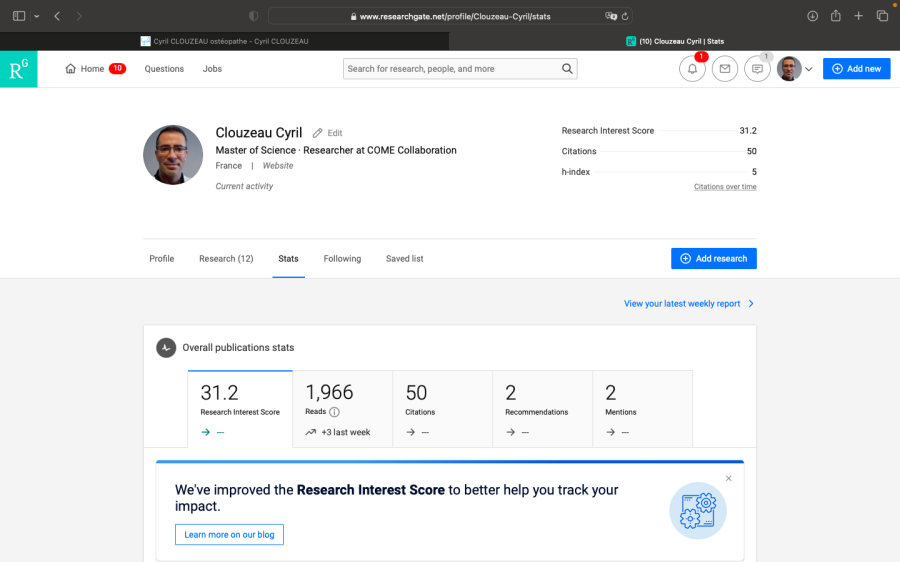This screenshot has height=562, width=900.
Task: Click the Add research button
Action: [713, 259]
